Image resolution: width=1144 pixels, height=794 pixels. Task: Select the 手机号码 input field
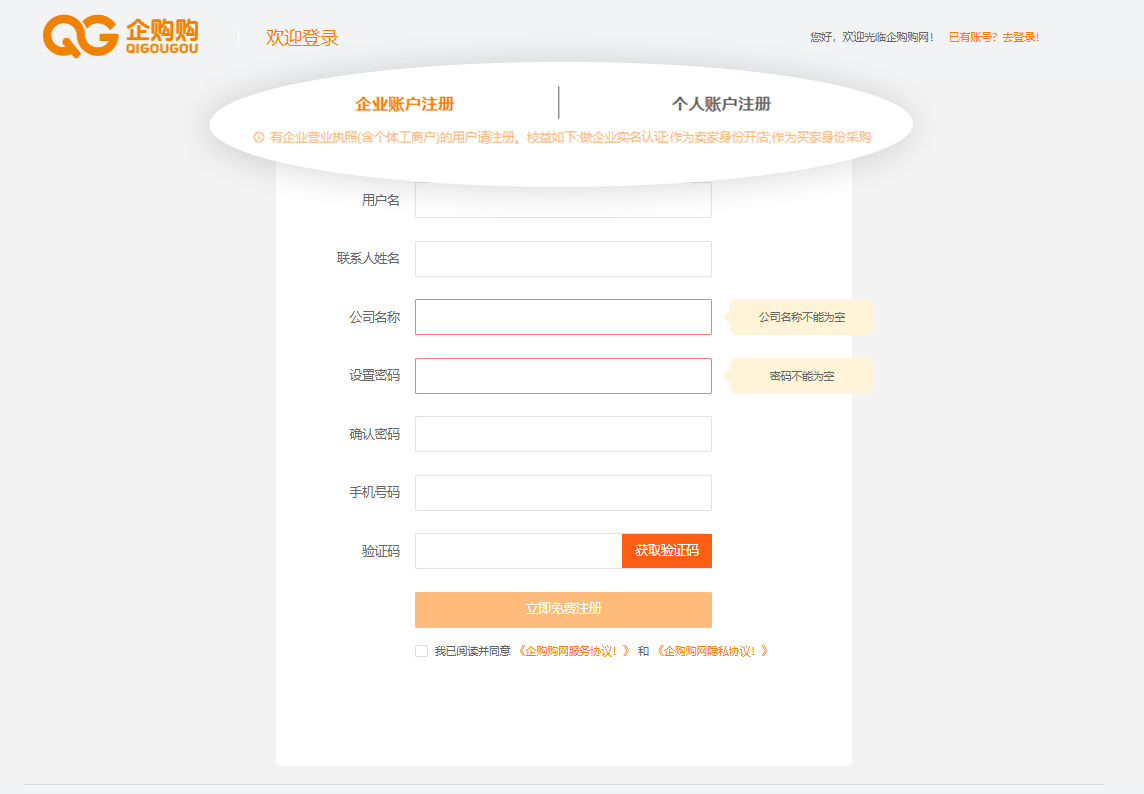pos(563,493)
